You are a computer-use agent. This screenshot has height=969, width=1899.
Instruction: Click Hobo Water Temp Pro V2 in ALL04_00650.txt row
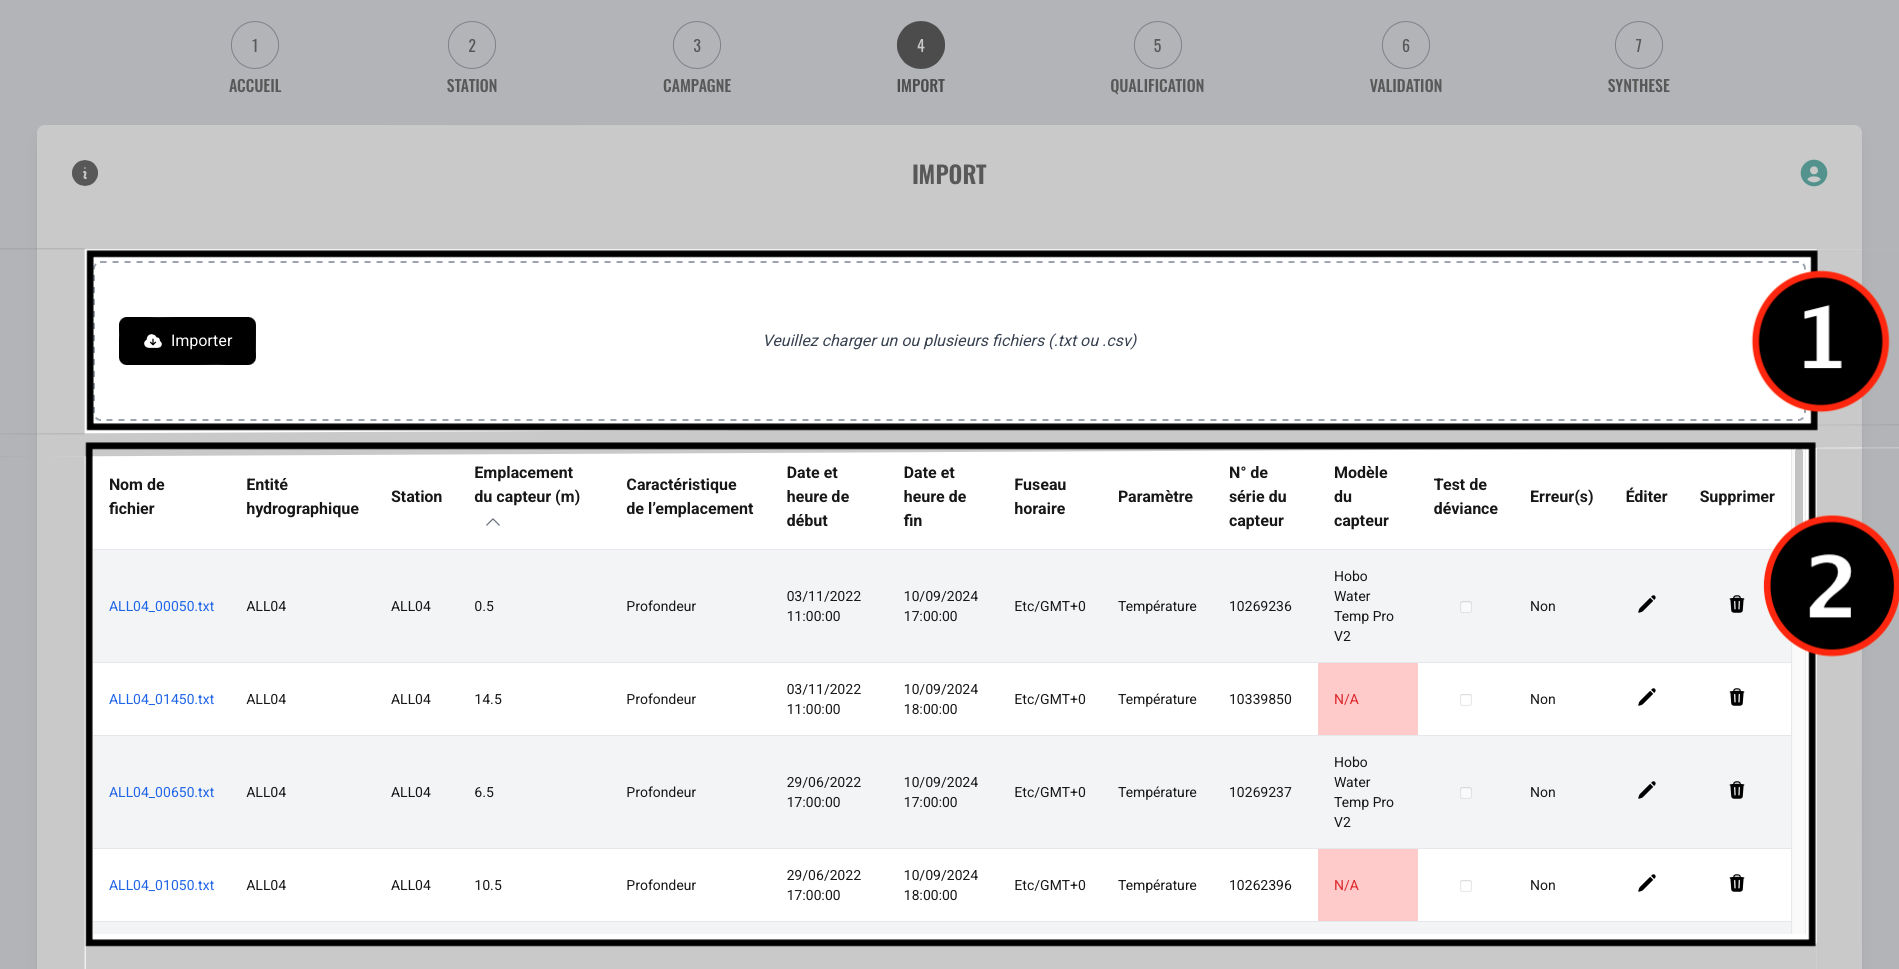(x=1364, y=792)
